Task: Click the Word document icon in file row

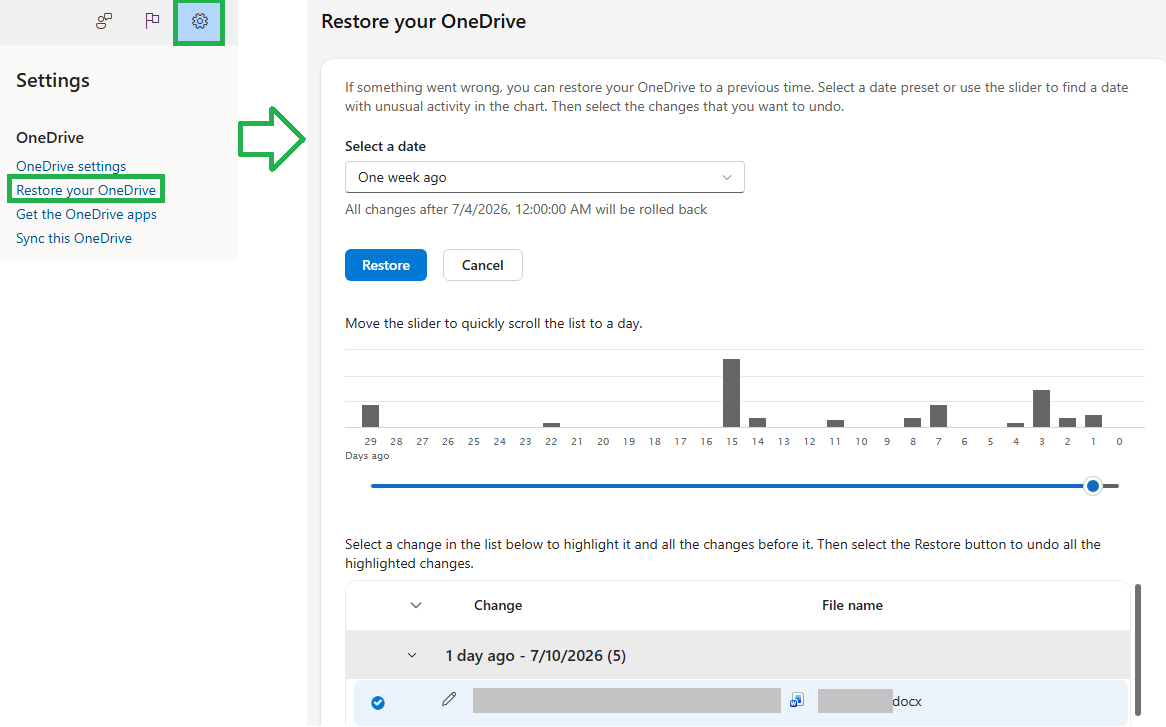Action: point(797,700)
